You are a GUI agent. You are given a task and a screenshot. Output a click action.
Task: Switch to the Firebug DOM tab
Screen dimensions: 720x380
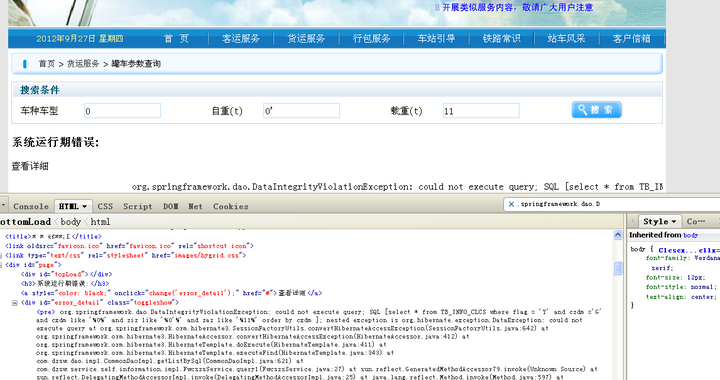[170, 207]
